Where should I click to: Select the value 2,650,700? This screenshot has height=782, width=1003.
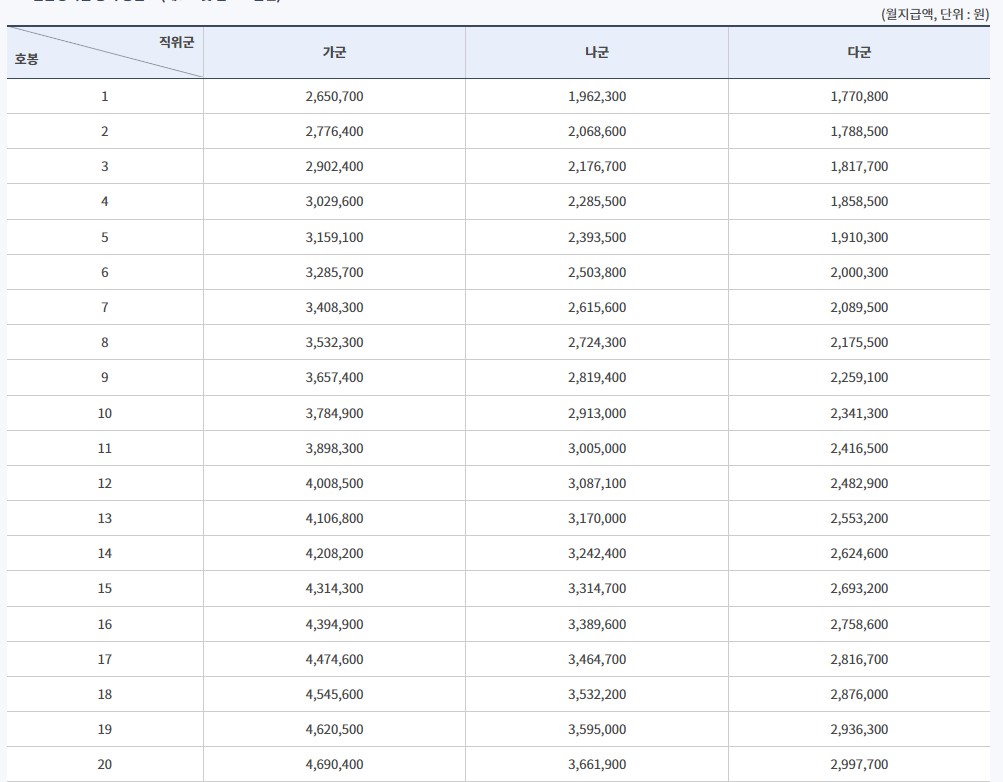pos(335,97)
